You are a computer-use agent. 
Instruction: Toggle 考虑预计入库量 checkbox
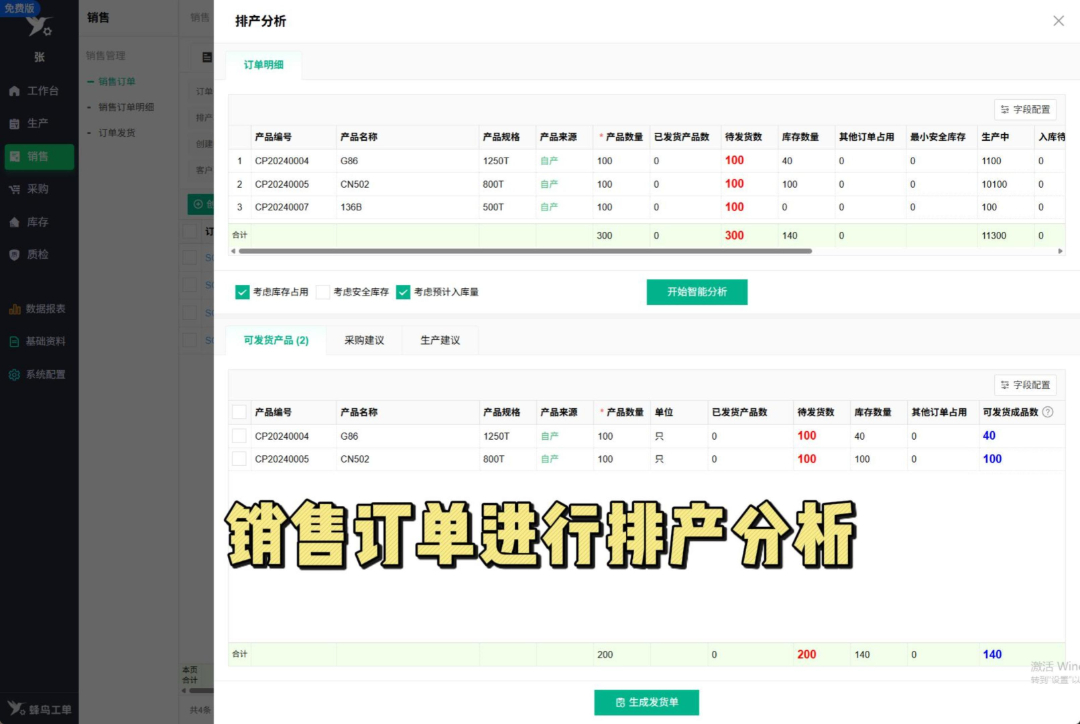pos(403,292)
